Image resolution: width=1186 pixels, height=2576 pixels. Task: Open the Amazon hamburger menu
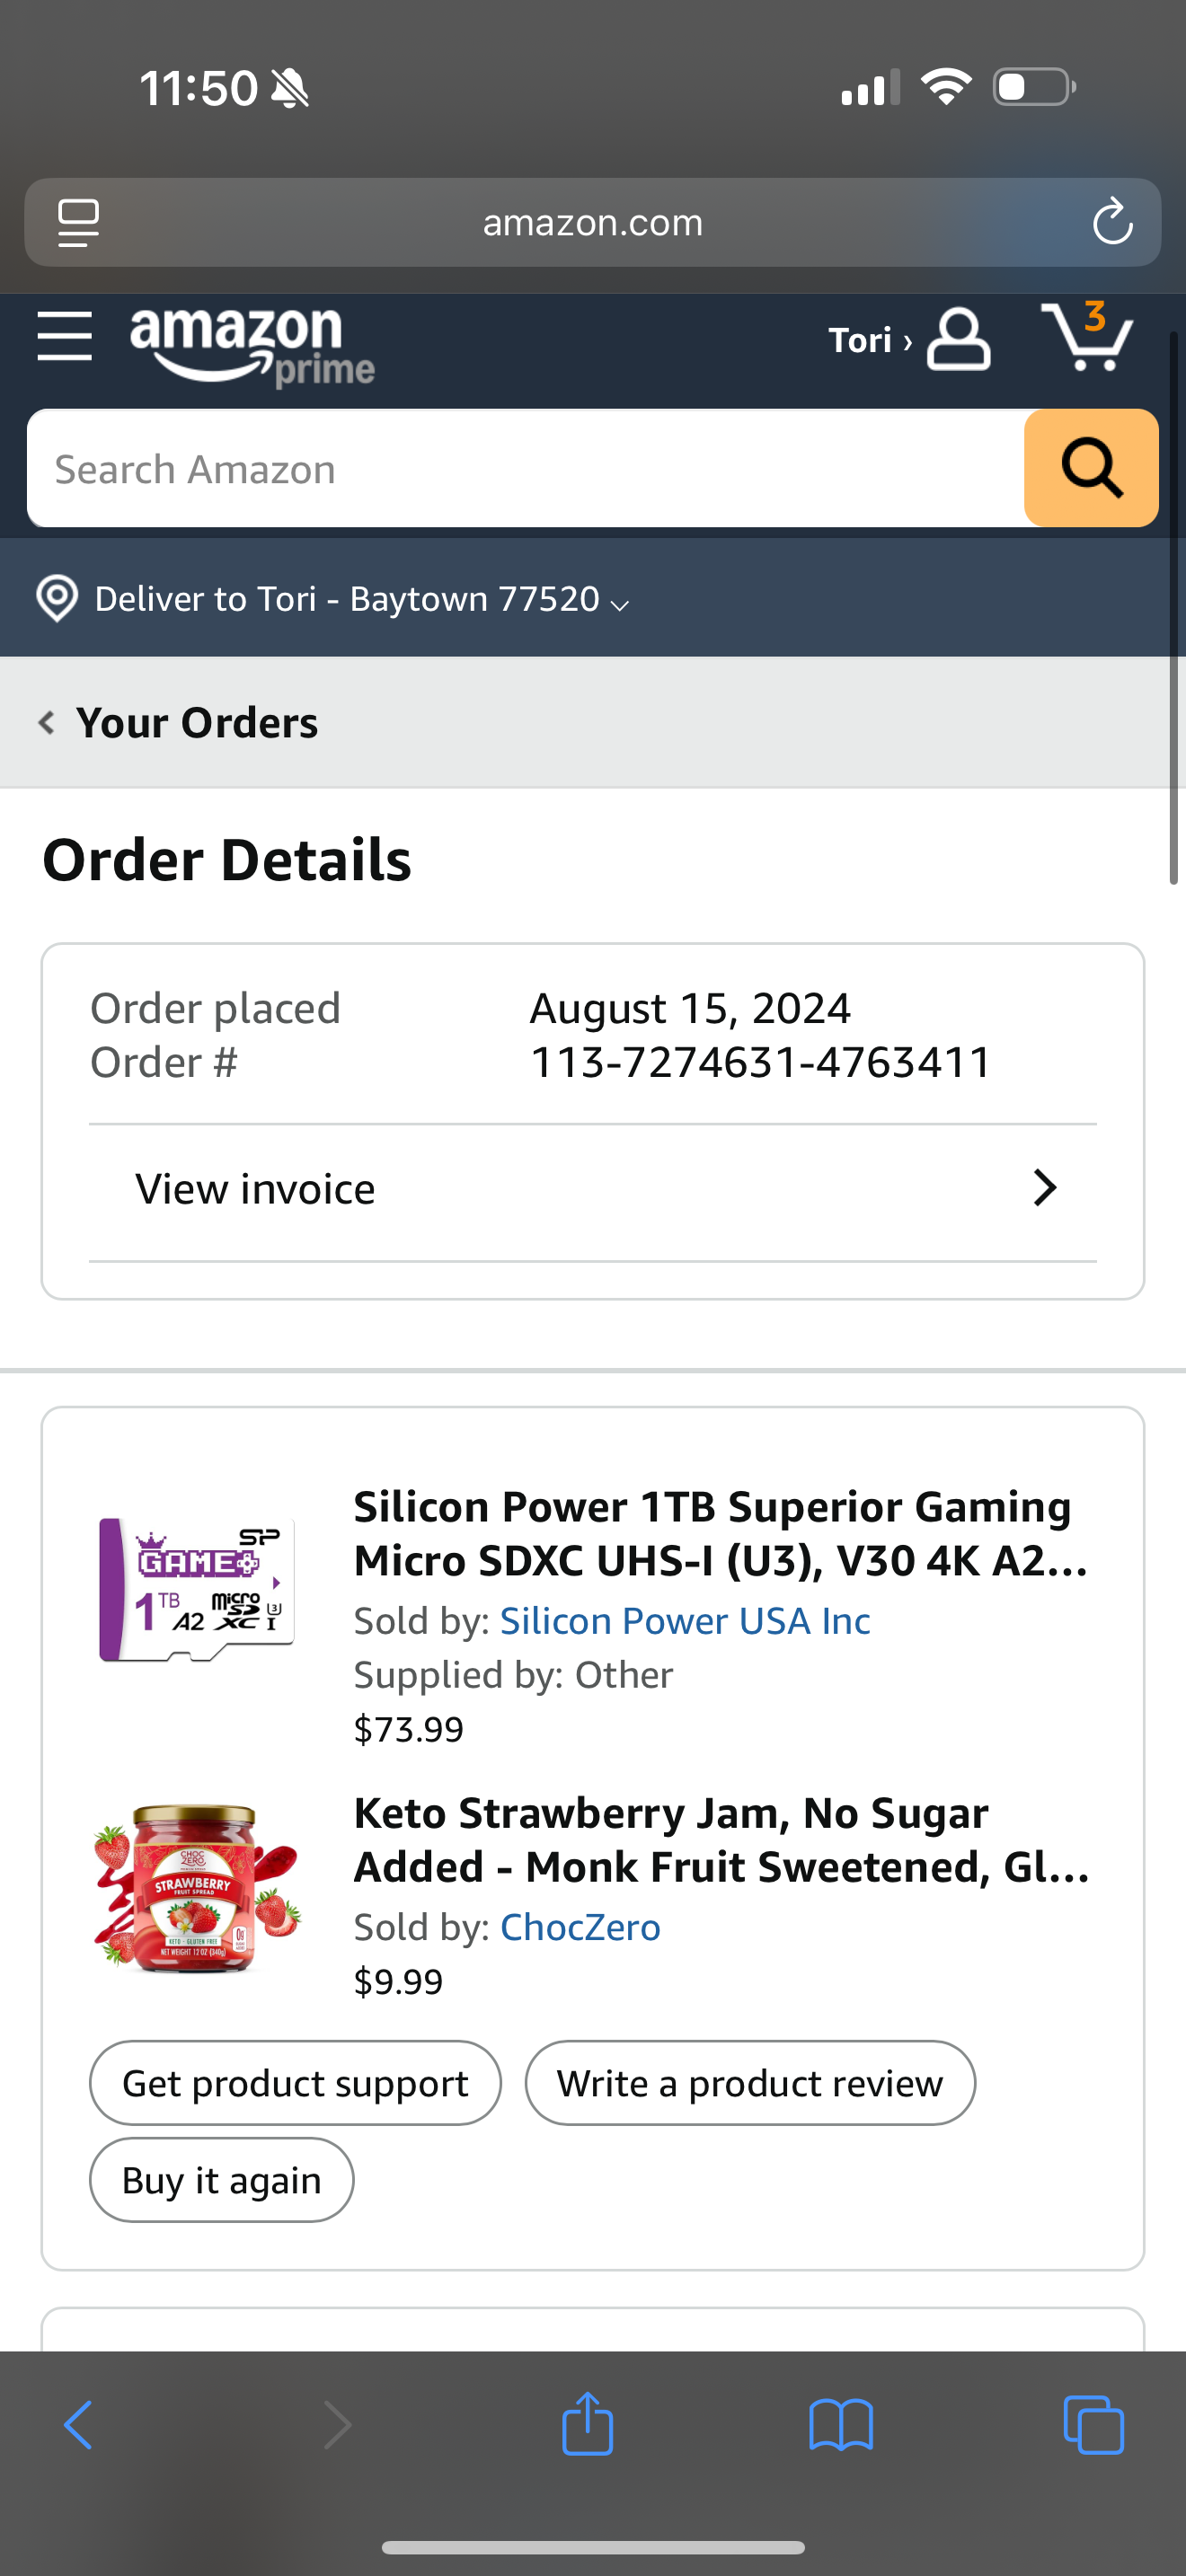(65, 336)
